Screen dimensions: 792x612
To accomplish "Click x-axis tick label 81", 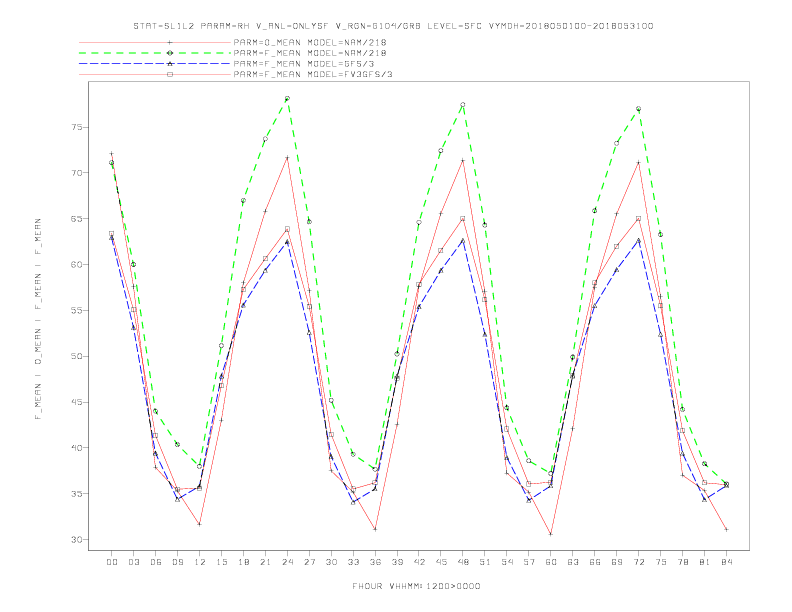I will pos(704,562).
